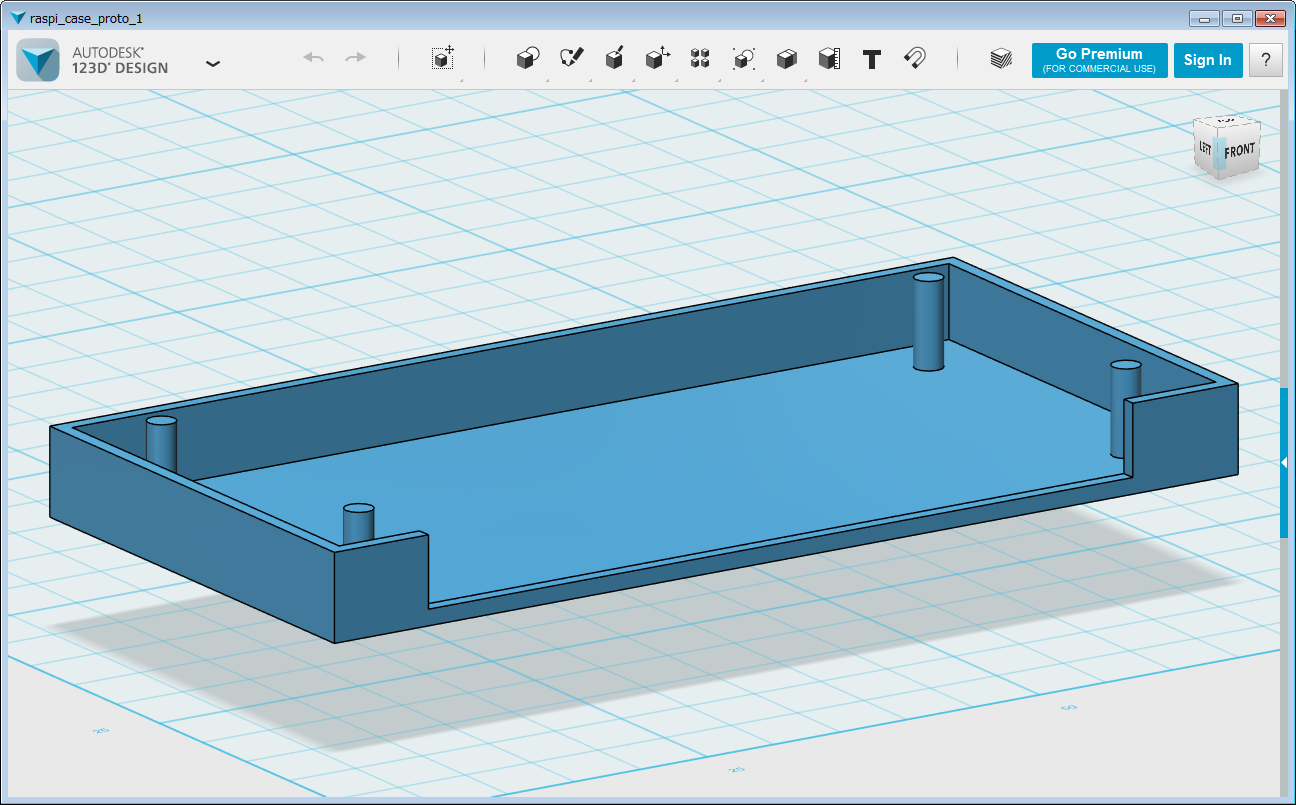Screen dimensions: 1296x805
Task: Select the Measure tool icon
Action: pyautogui.click(x=829, y=59)
